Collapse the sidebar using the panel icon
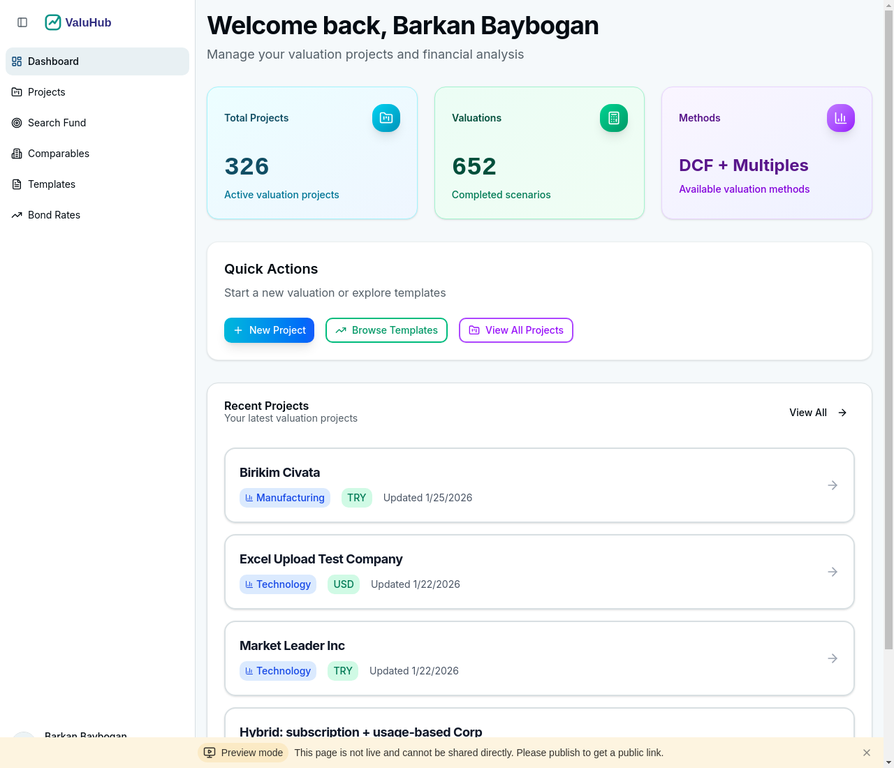The width and height of the screenshot is (894, 768). [22, 22]
